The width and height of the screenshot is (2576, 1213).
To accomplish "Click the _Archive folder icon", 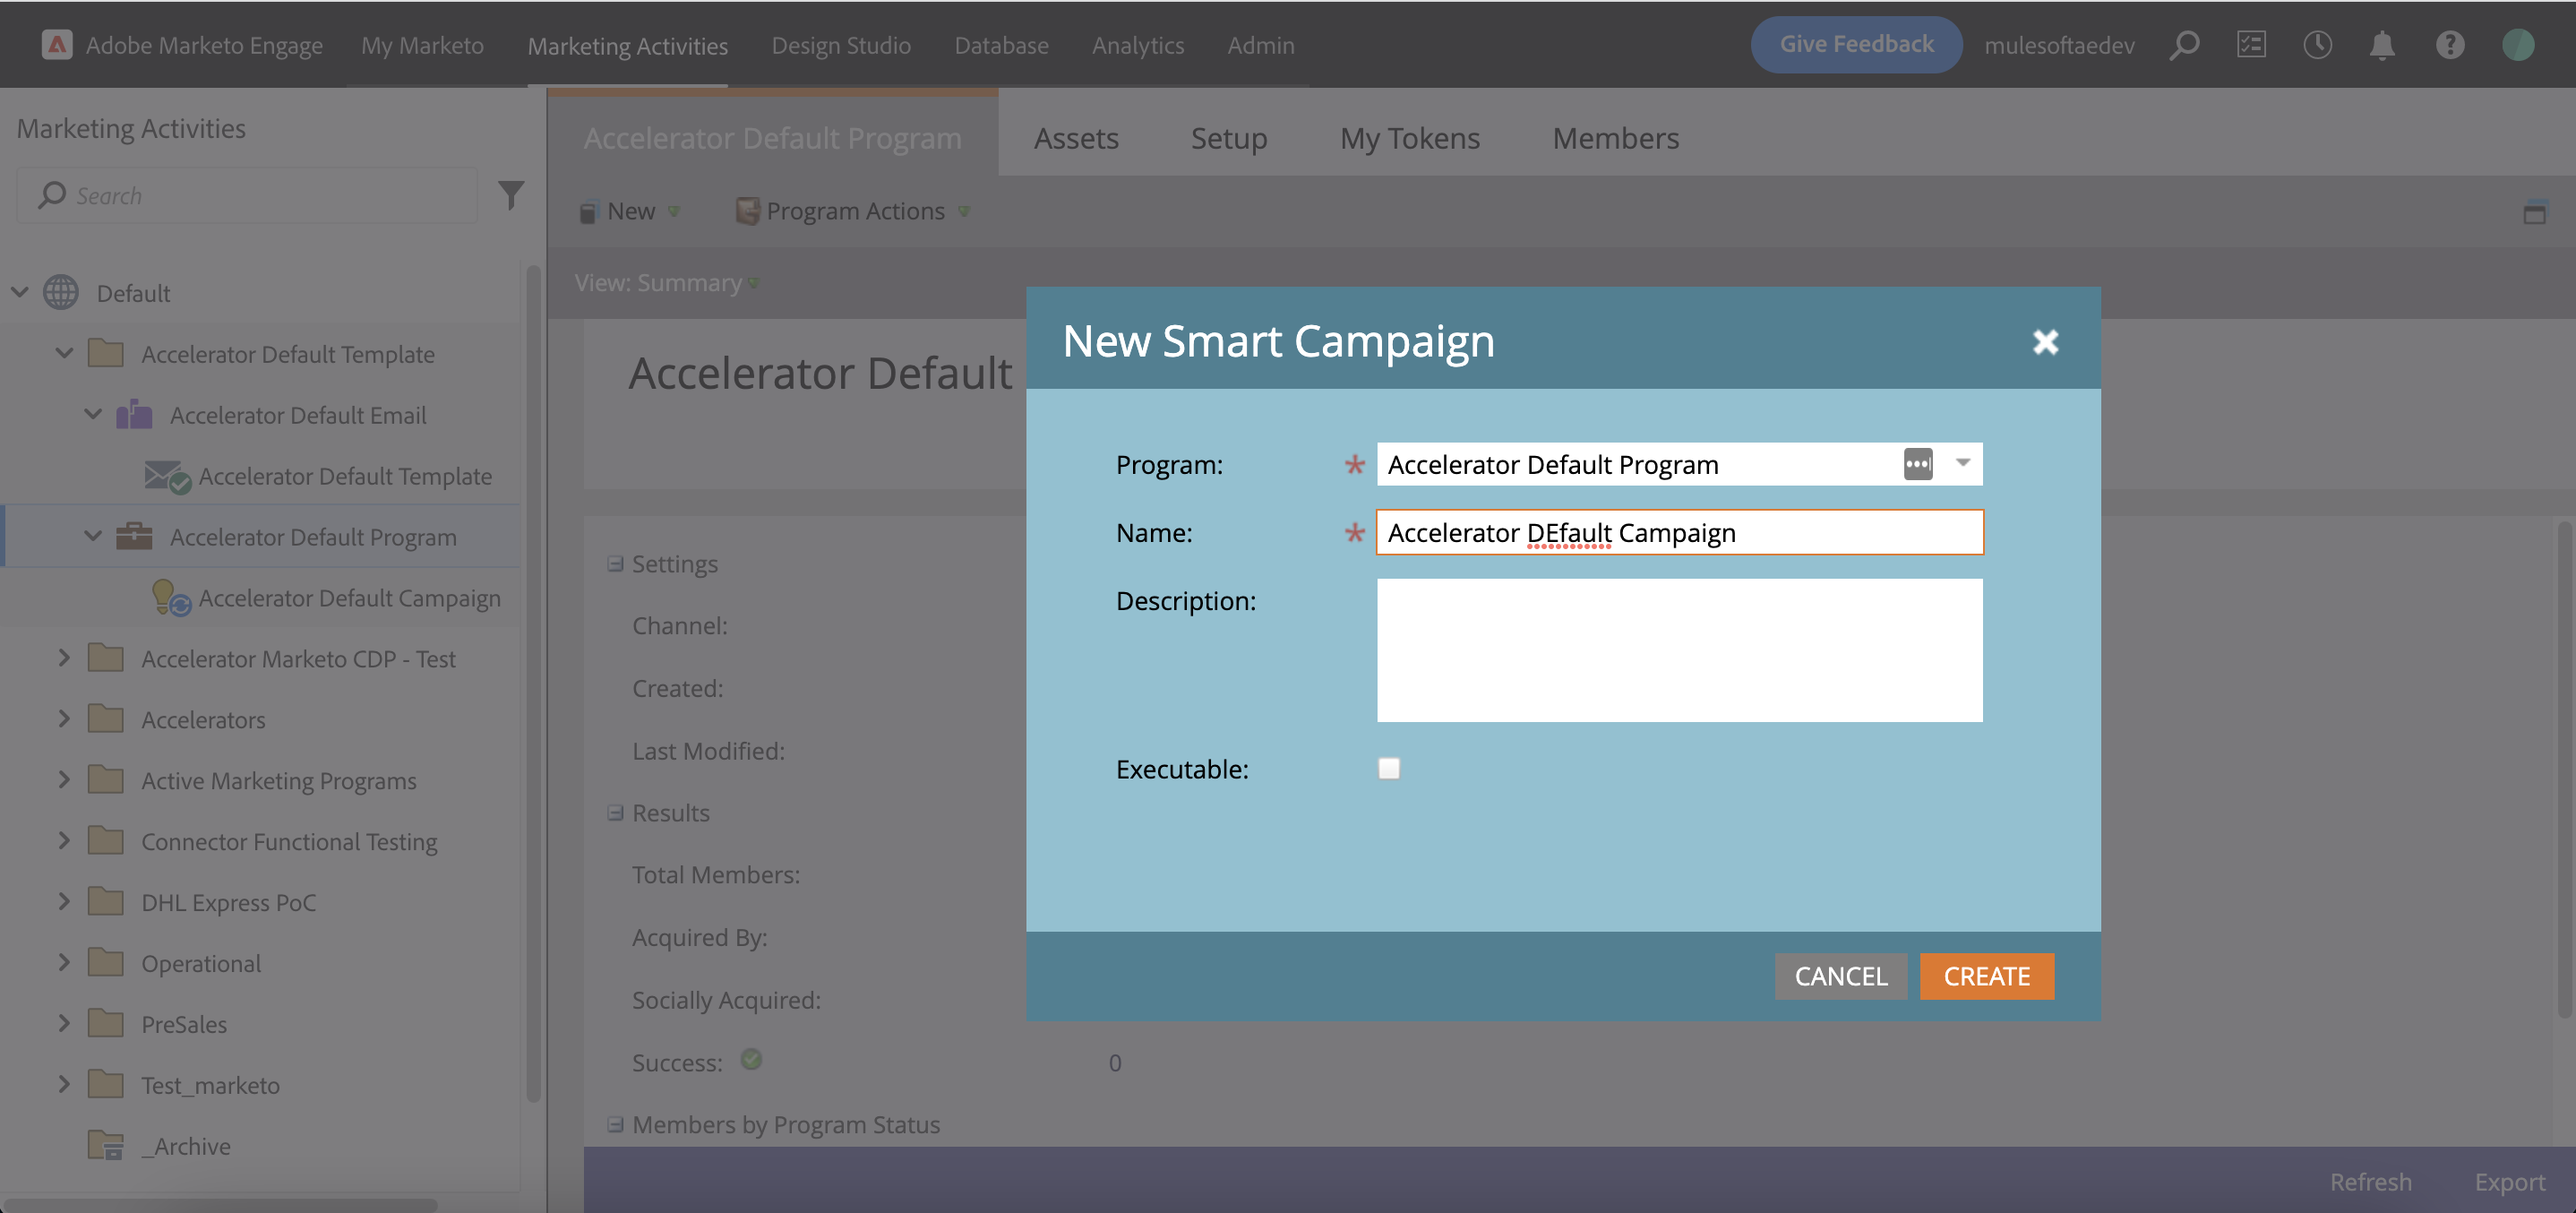I will tap(106, 1145).
